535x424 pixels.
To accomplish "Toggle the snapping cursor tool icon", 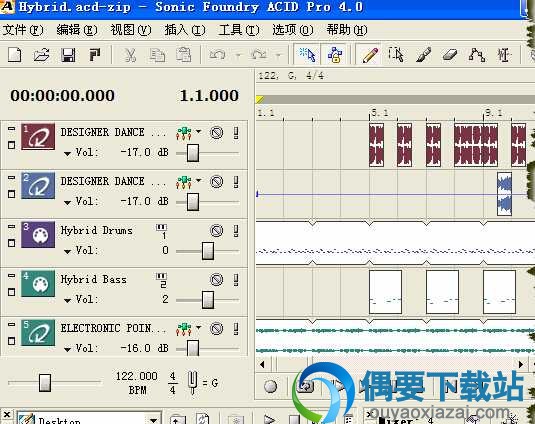I will (x=307, y=55).
